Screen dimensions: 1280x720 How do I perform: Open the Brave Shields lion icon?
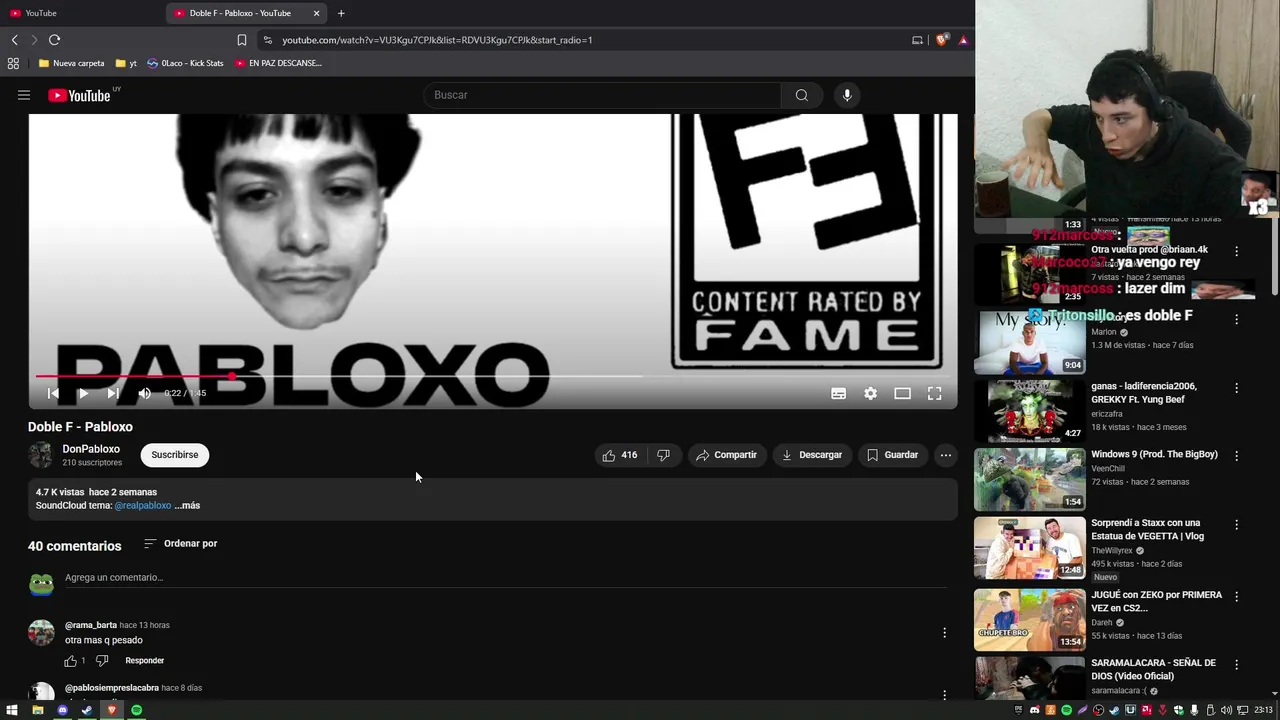pyautogui.click(x=941, y=40)
